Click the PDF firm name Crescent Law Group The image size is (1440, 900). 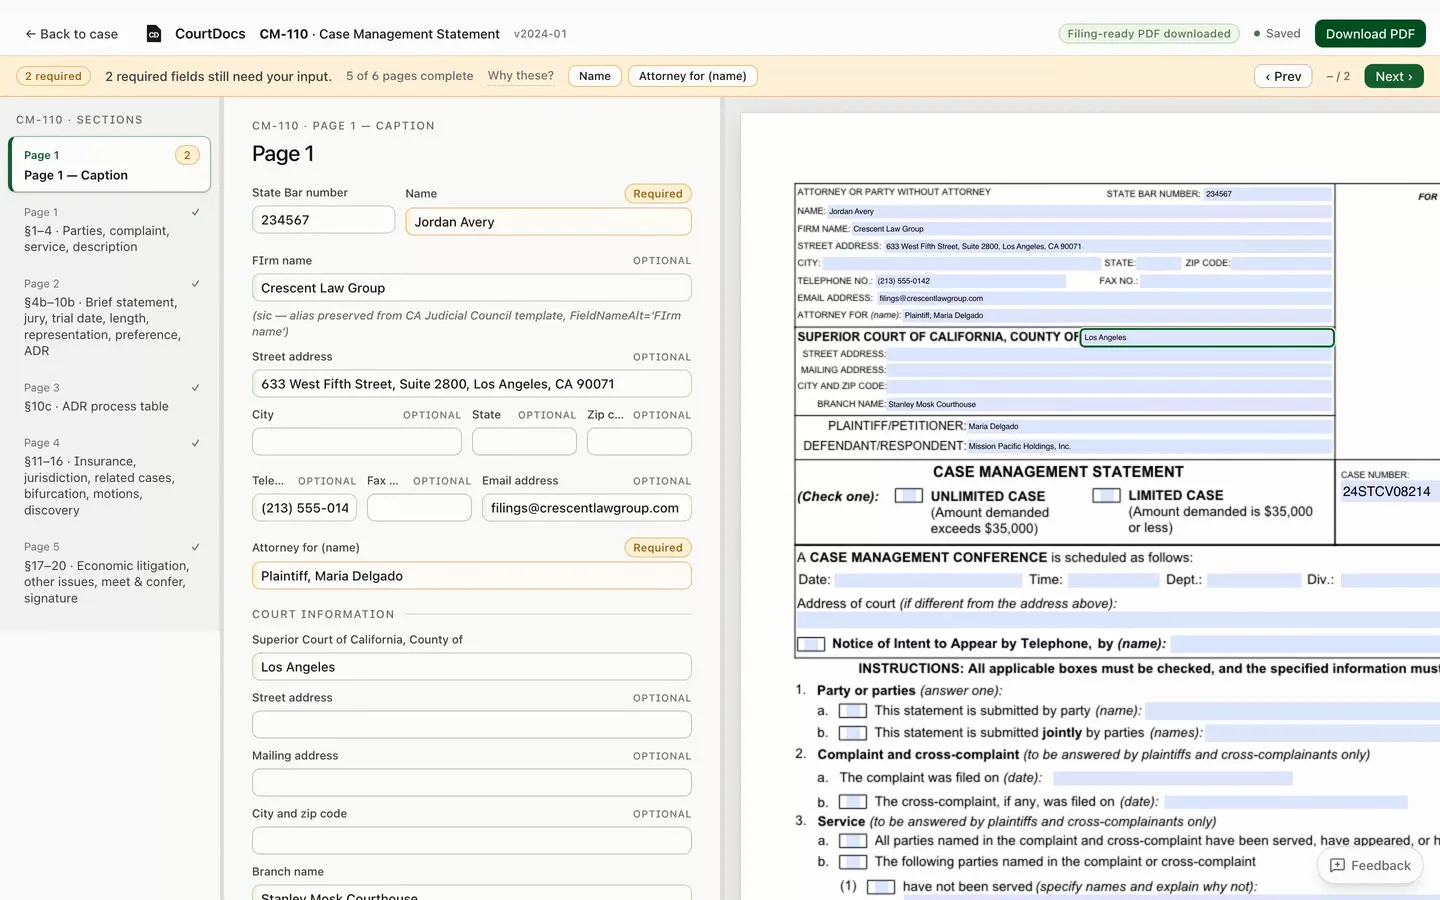1091,229
